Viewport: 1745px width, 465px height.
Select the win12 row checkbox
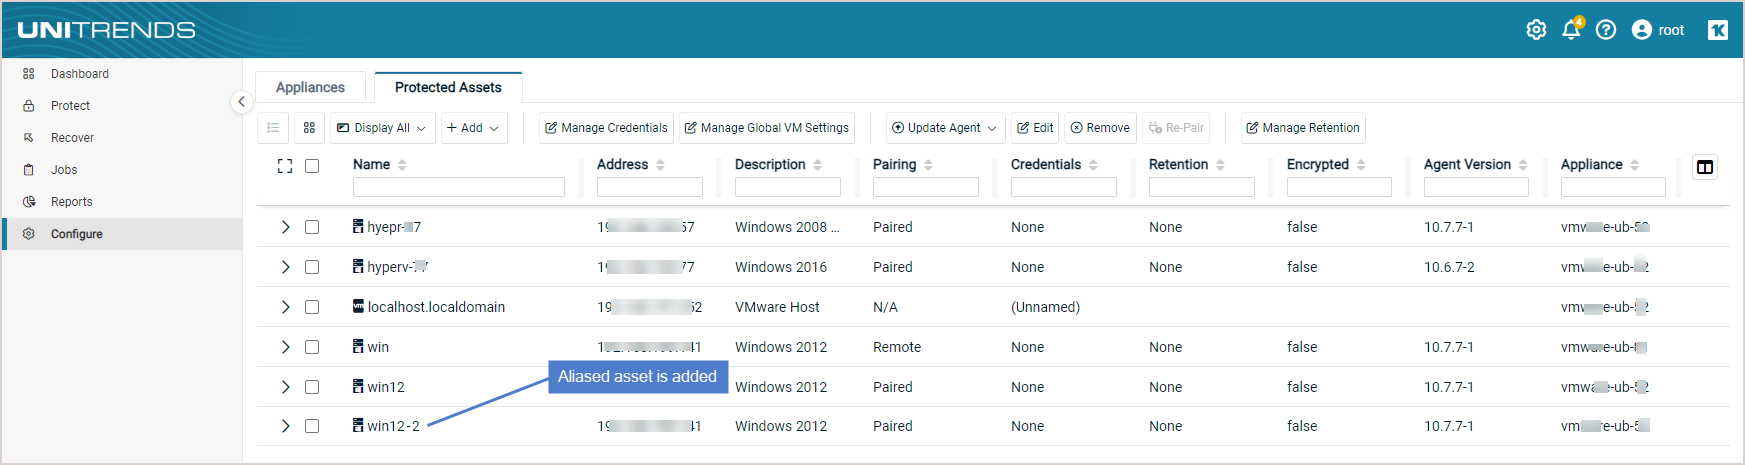coord(312,387)
